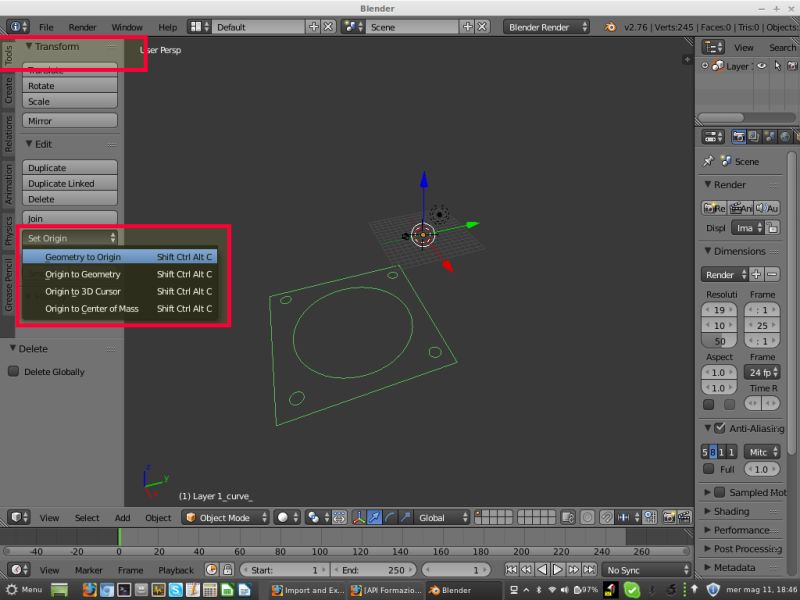
Task: Enable the rotation manipulator icon in viewport header
Action: [390, 517]
